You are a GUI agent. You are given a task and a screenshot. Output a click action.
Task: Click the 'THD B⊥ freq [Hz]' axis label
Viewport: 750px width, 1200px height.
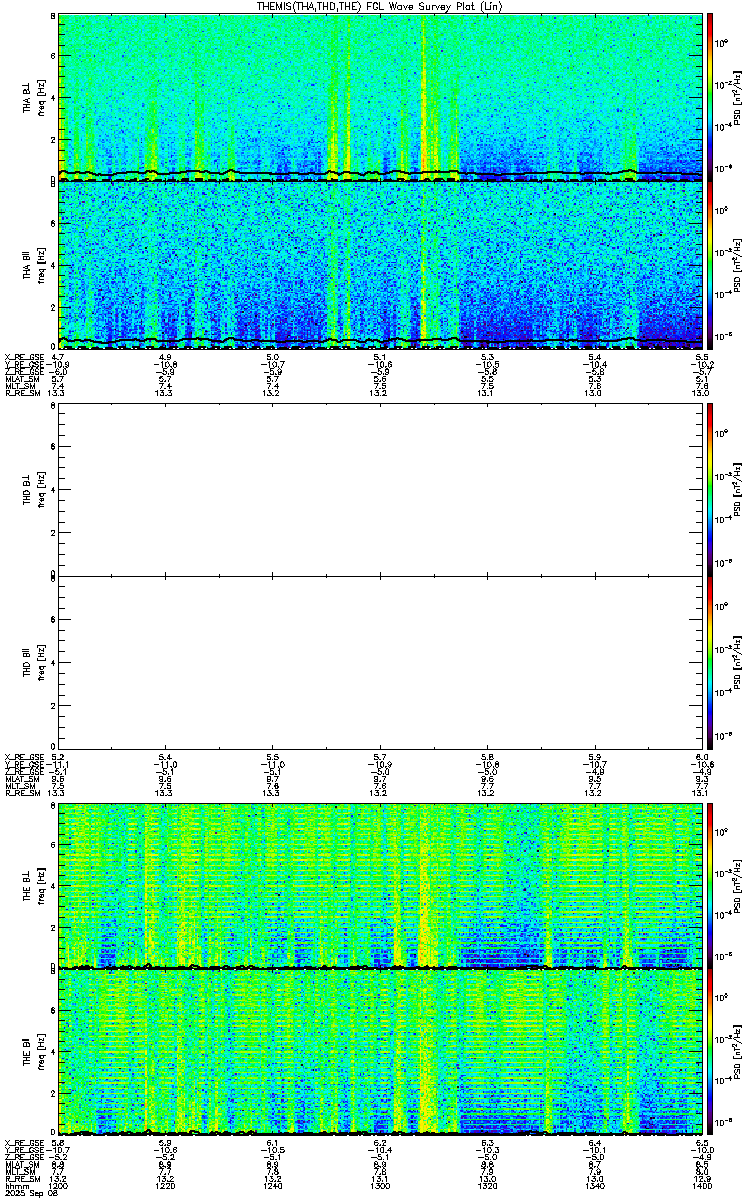[x=35, y=490]
